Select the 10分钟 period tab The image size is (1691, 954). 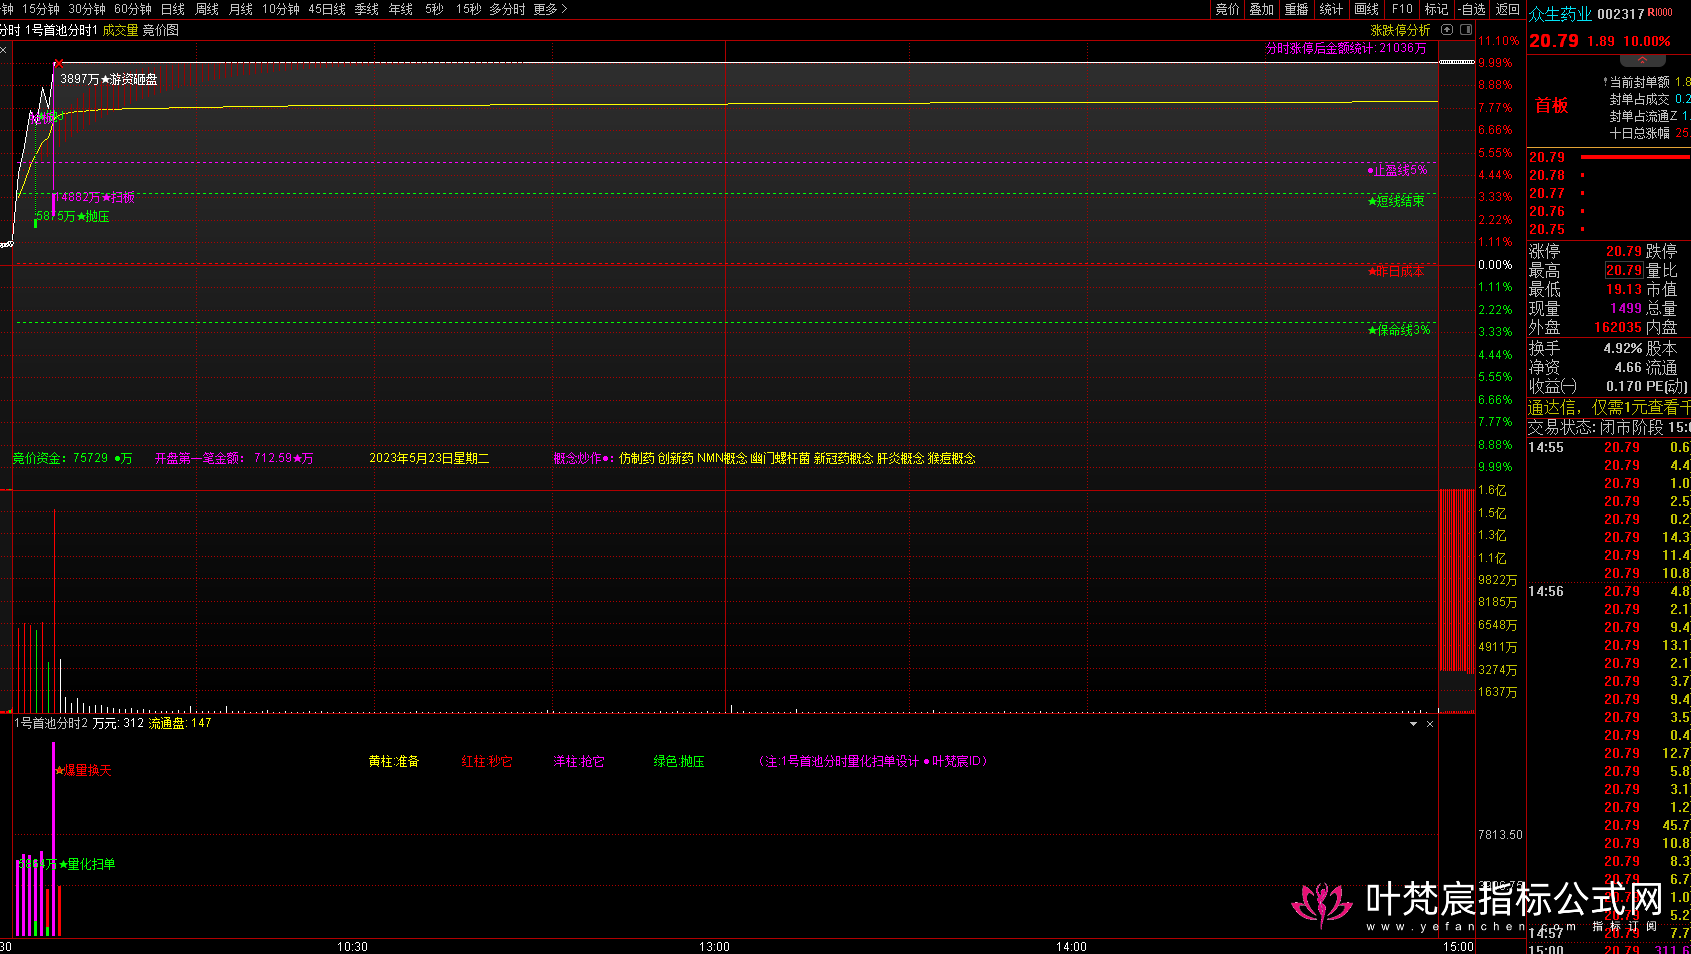point(281,9)
